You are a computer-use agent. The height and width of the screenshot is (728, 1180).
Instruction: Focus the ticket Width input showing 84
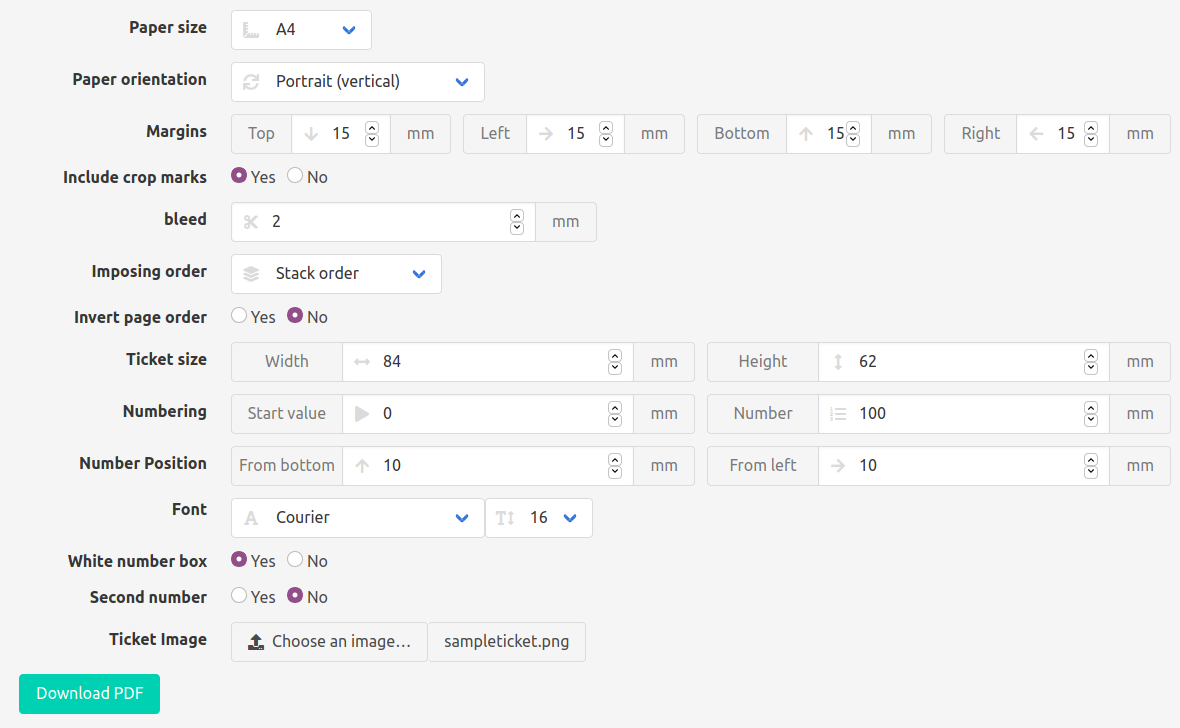click(488, 362)
